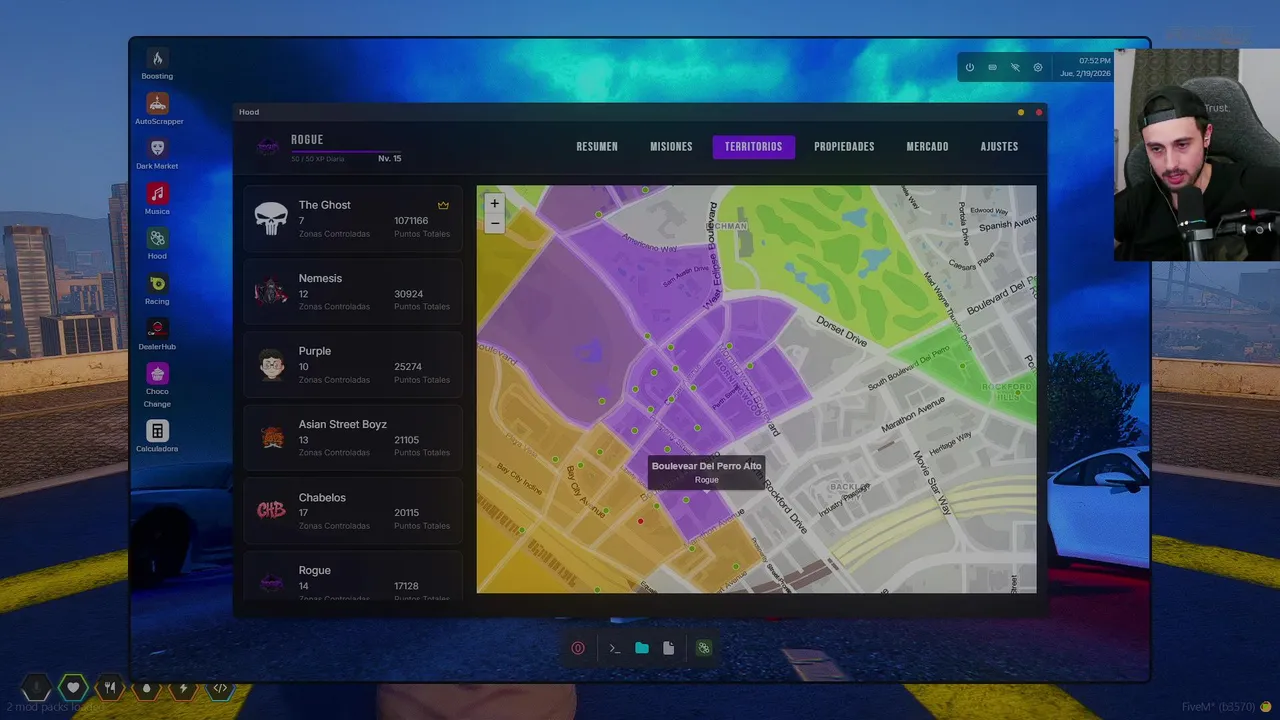
Task: Open the terminal icon in dock
Action: (615, 648)
